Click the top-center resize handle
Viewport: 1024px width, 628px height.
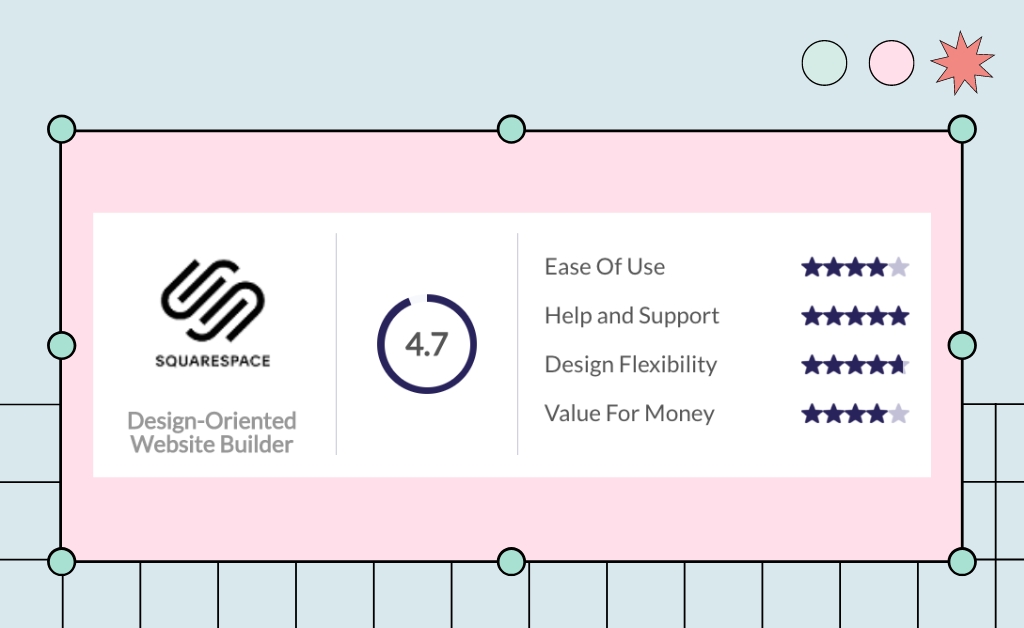511,129
